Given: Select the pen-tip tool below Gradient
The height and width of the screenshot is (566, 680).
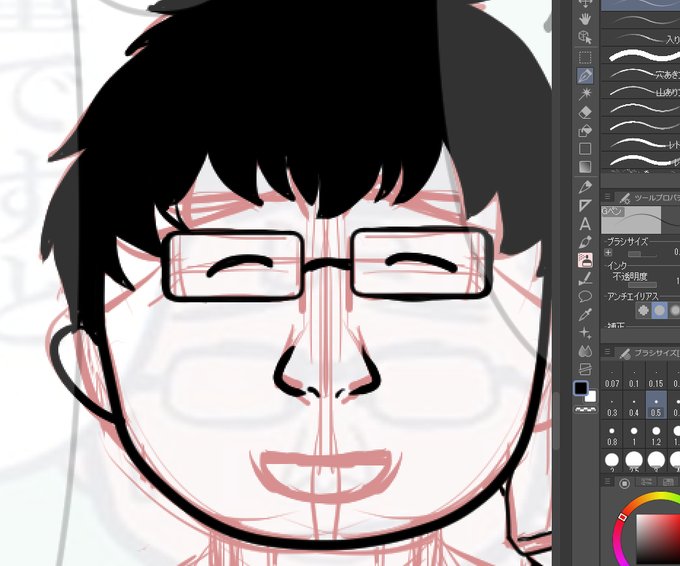Looking at the screenshot, I should coord(585,187).
